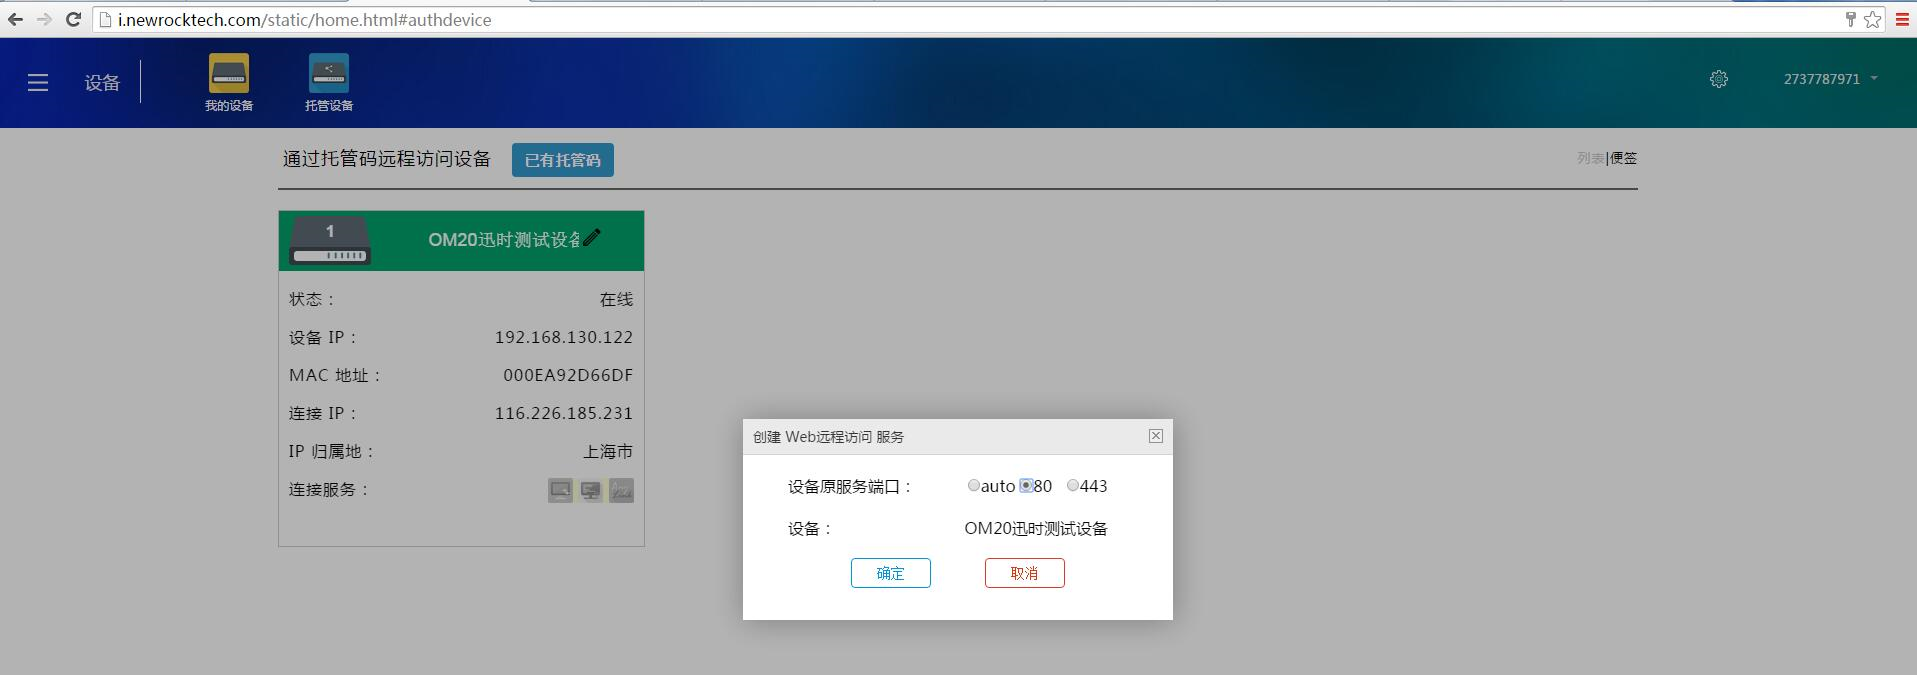
Task: Click the middle connection service icon
Action: coord(591,490)
